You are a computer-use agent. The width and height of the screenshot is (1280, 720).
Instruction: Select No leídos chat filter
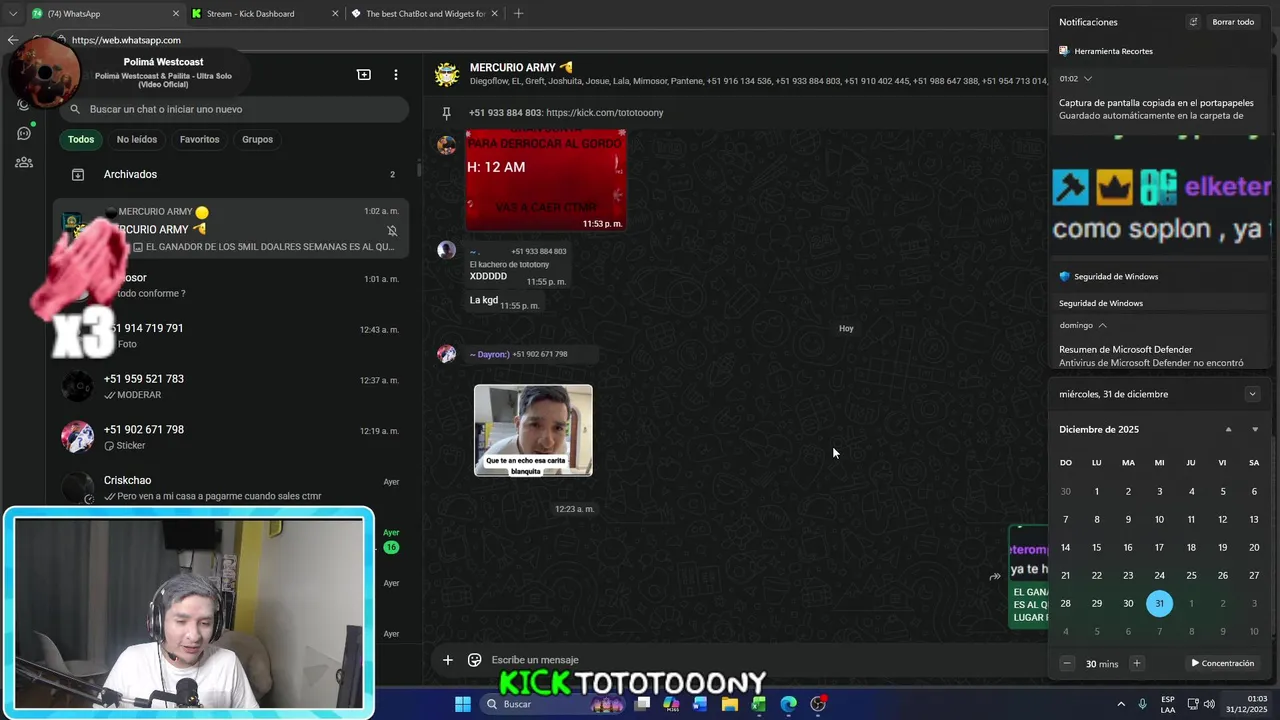pyautogui.click(x=136, y=139)
